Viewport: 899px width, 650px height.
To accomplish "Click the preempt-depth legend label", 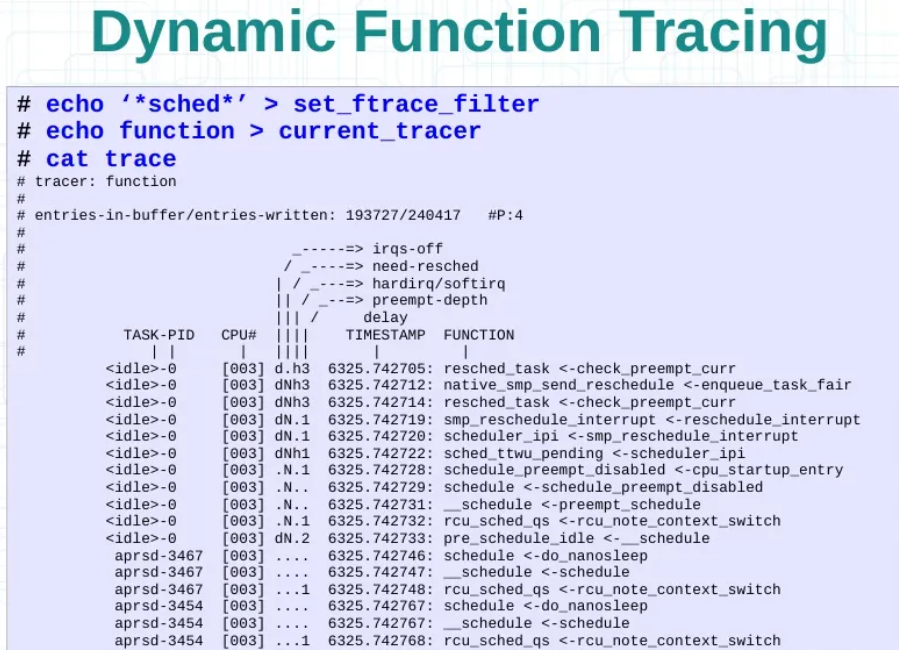I will point(429,300).
